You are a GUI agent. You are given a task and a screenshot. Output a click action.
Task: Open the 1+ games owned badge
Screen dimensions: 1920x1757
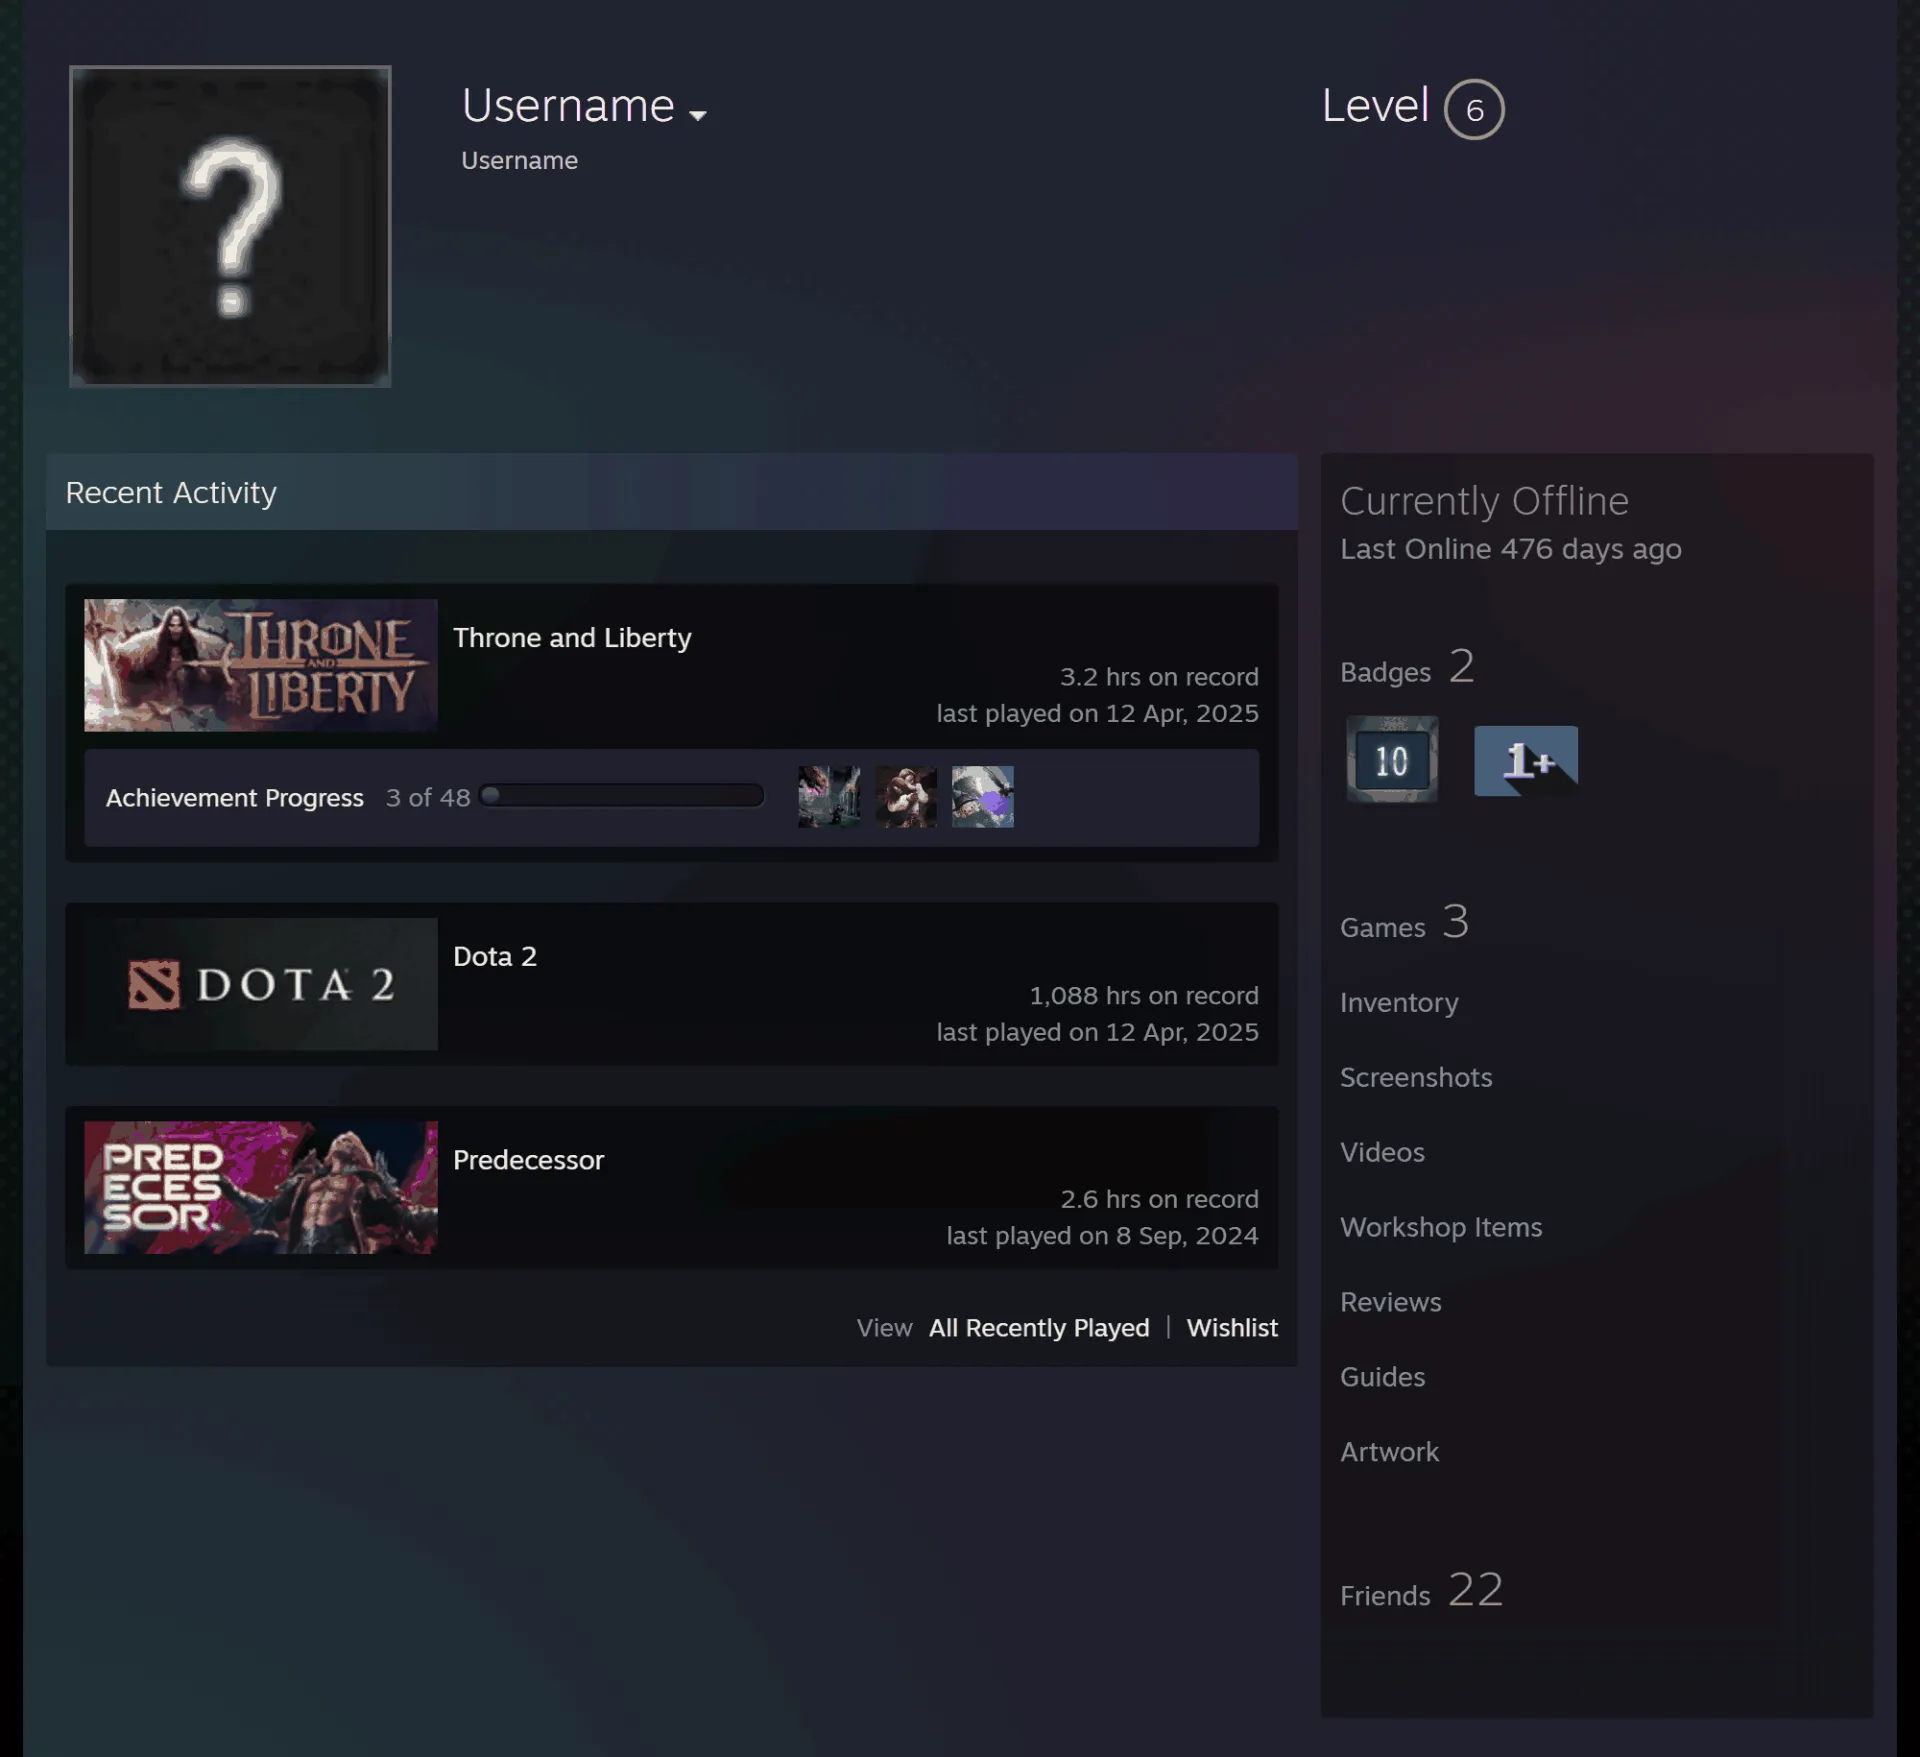(1526, 761)
